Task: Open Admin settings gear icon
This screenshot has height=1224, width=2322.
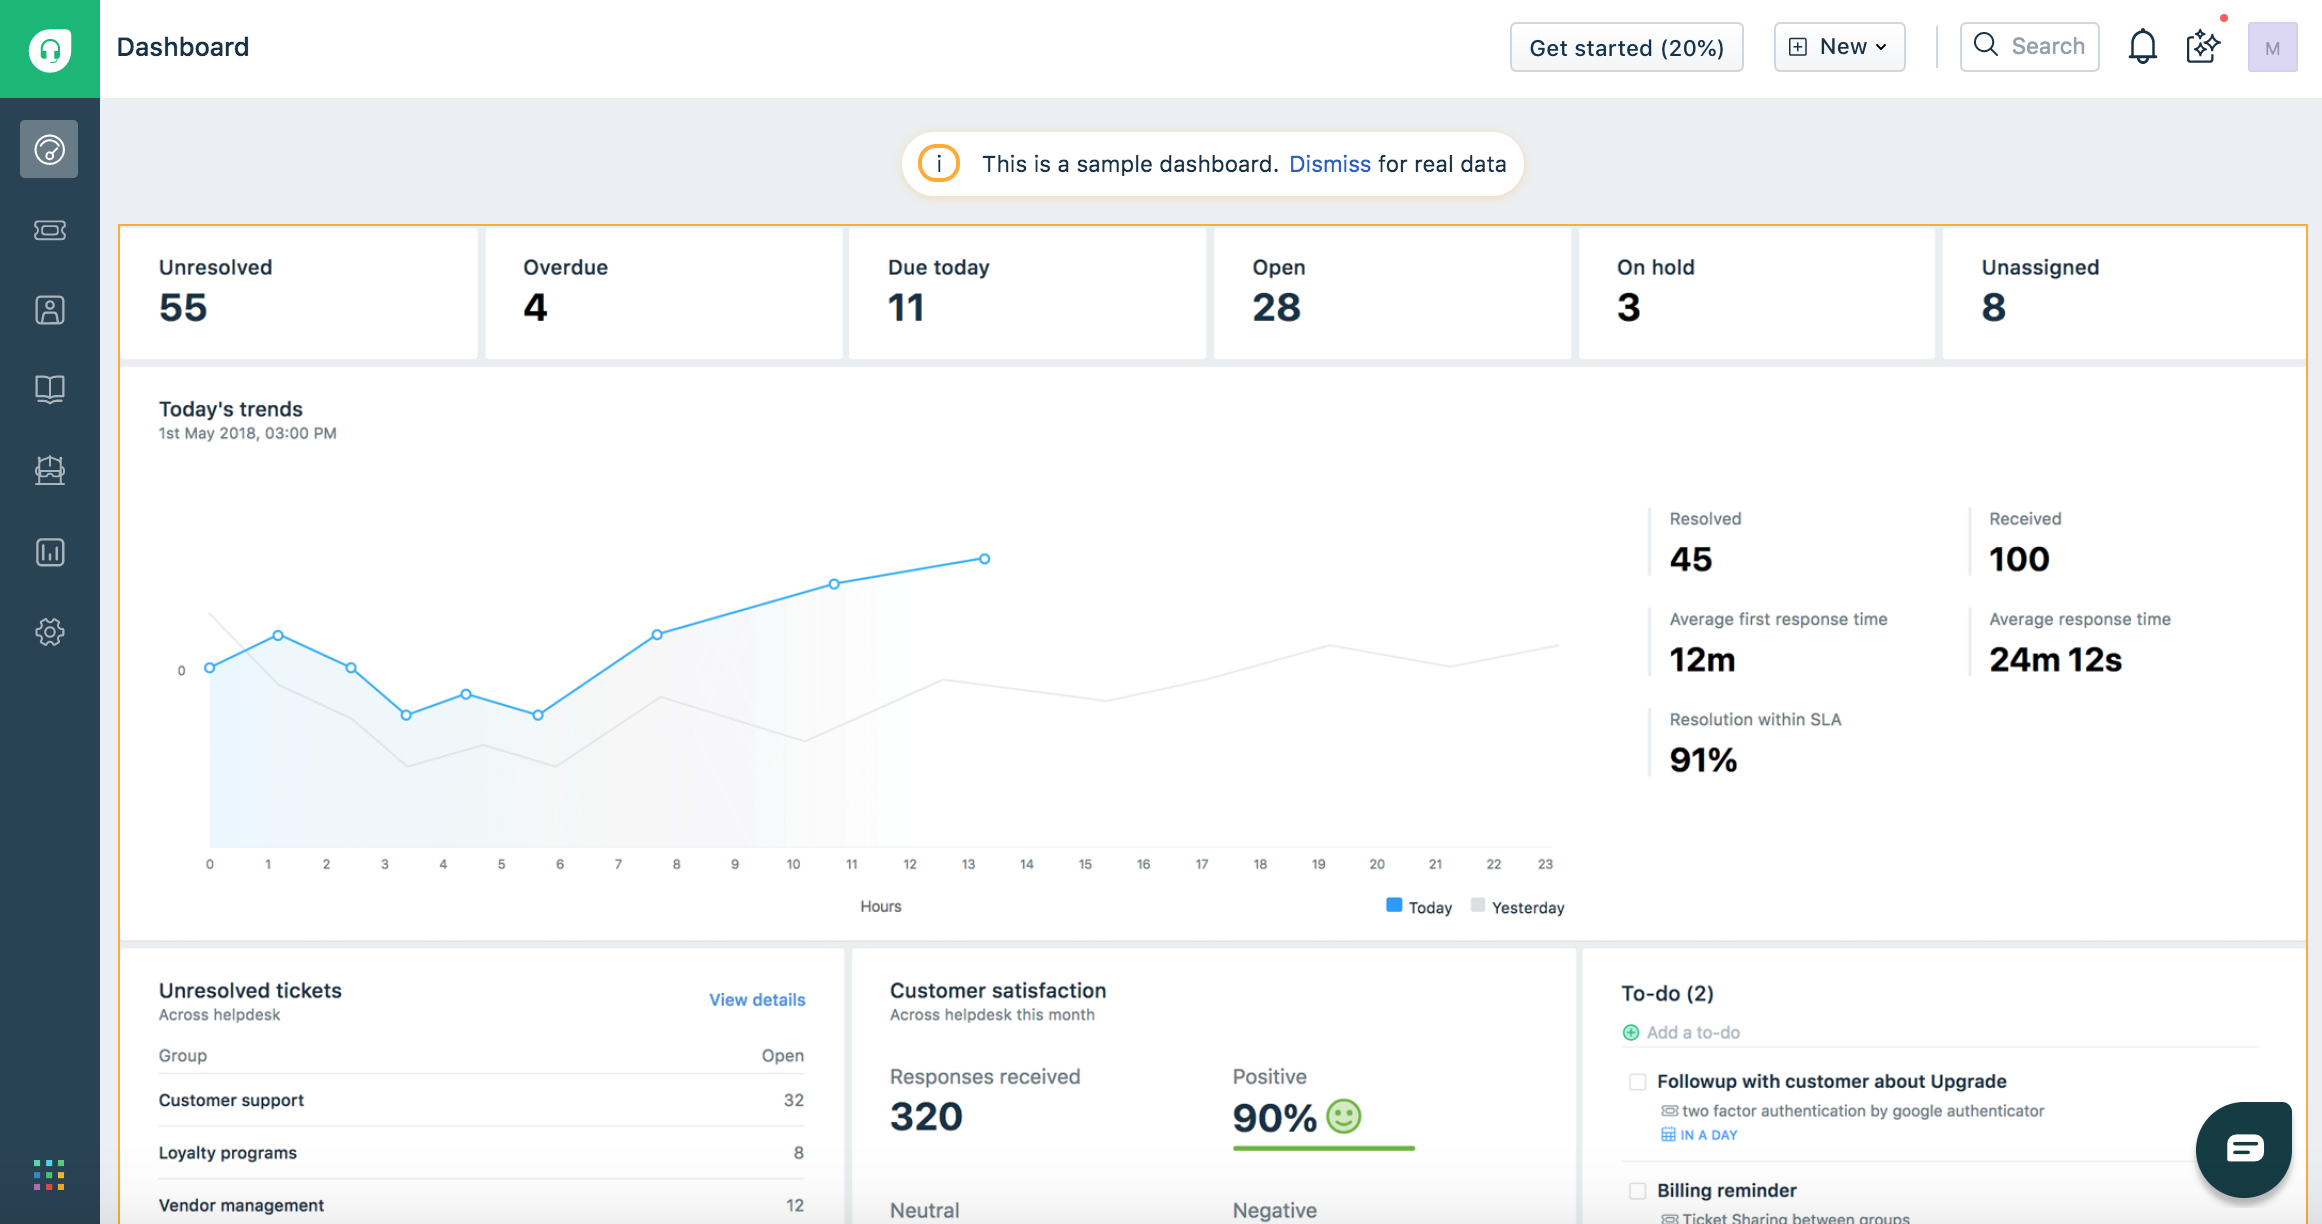Action: point(49,632)
